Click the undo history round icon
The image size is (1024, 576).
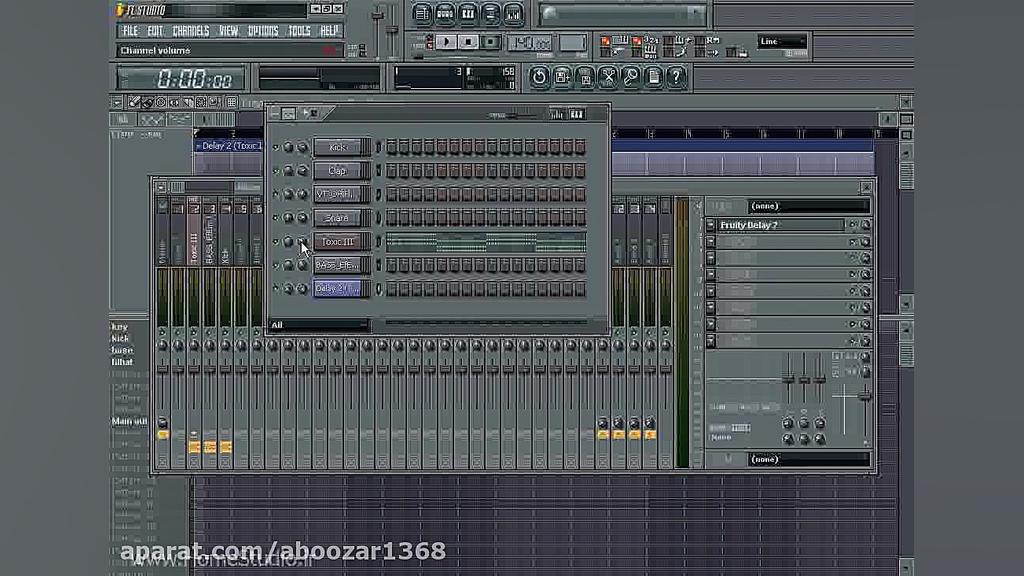[539, 77]
